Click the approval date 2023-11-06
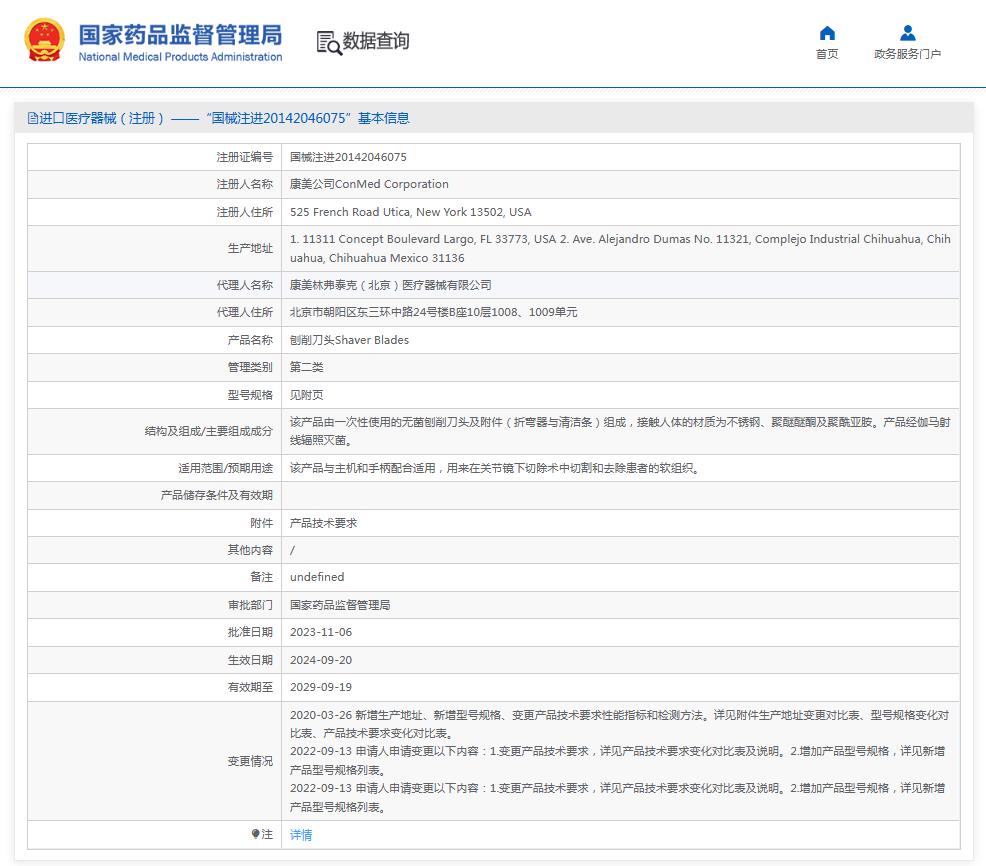The image size is (986, 866). point(320,632)
